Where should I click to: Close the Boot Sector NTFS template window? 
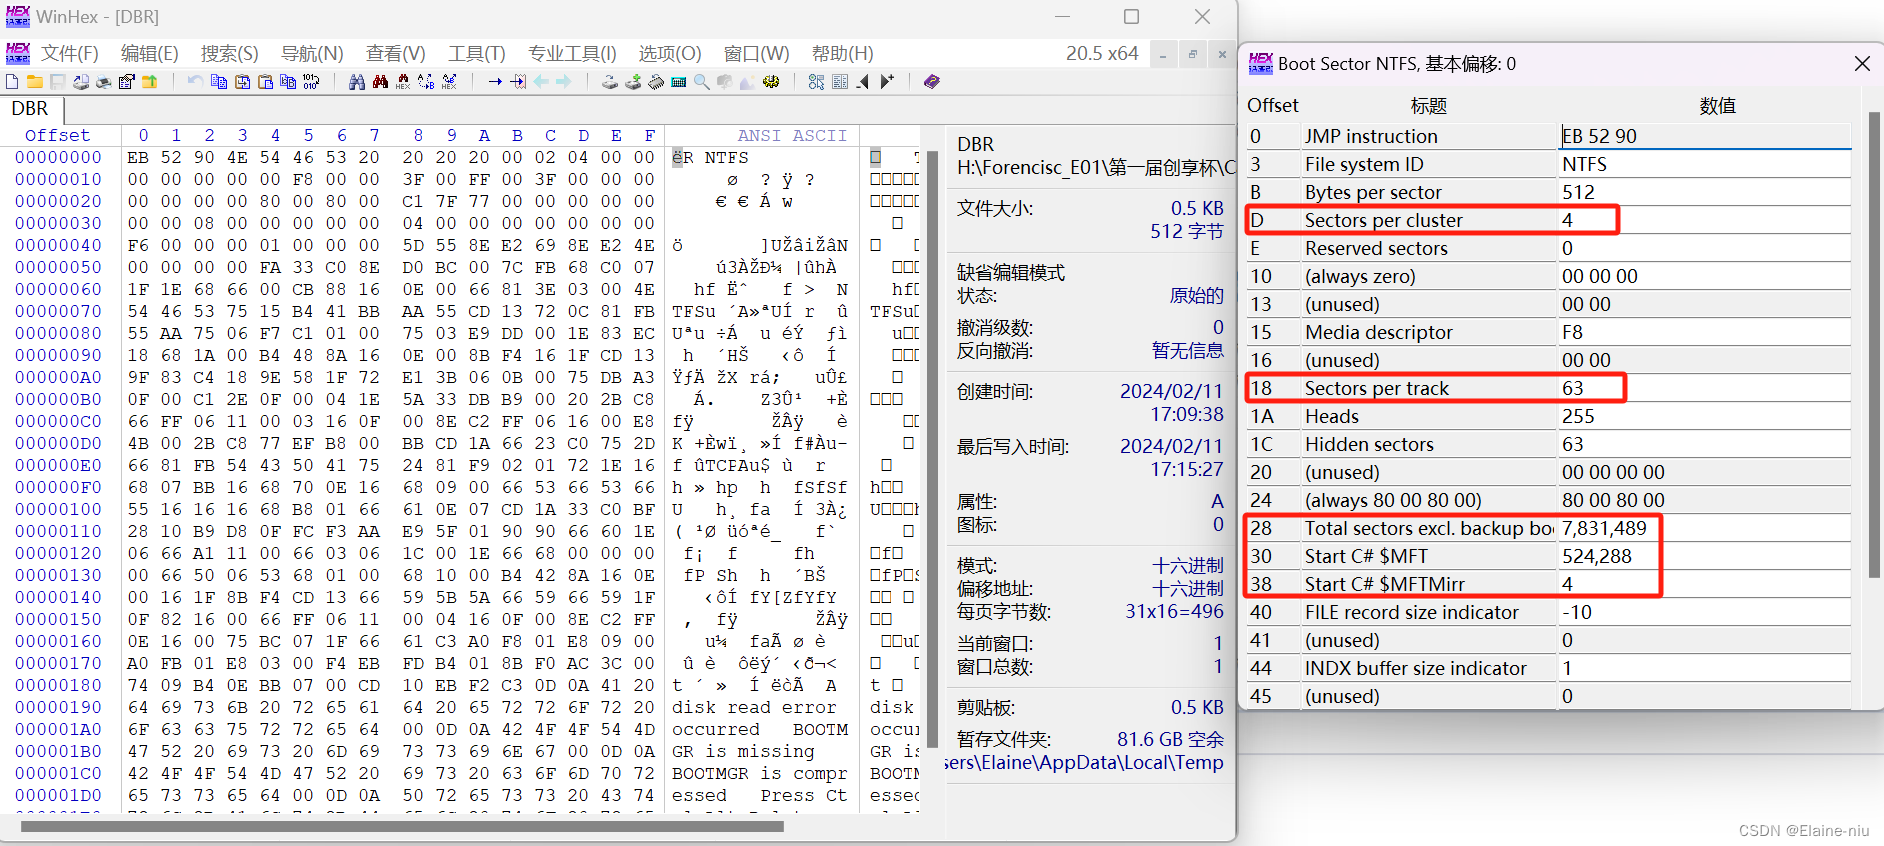[1861, 63]
